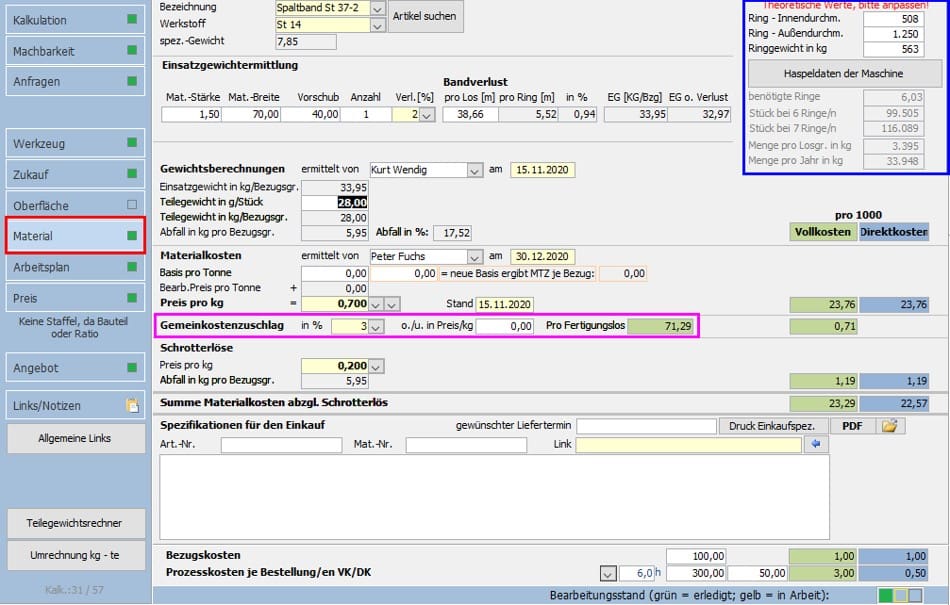This screenshot has height=605, width=950.
Task: Open Gemeinkostenzuschlag percent dropdown
Action: tap(376, 326)
